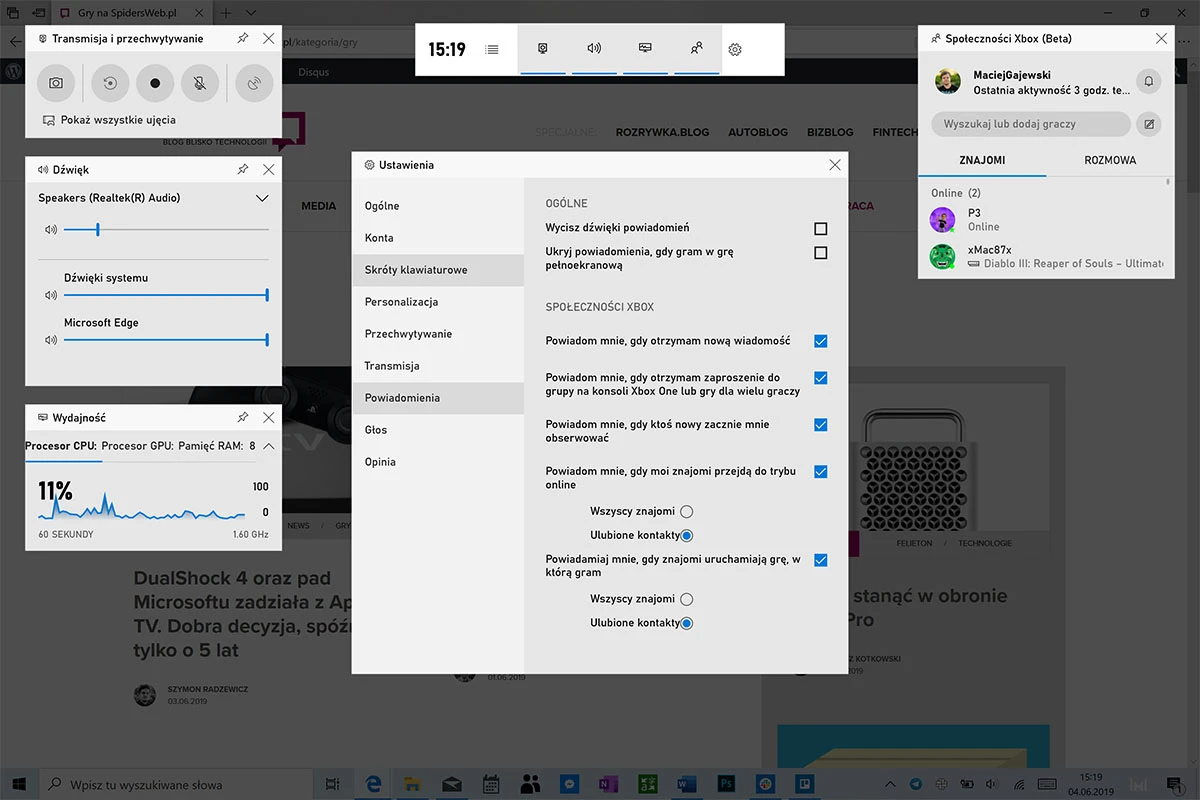The image size is (1200, 800).
Task: Take a screenshot with the camera icon
Action: click(x=56, y=83)
